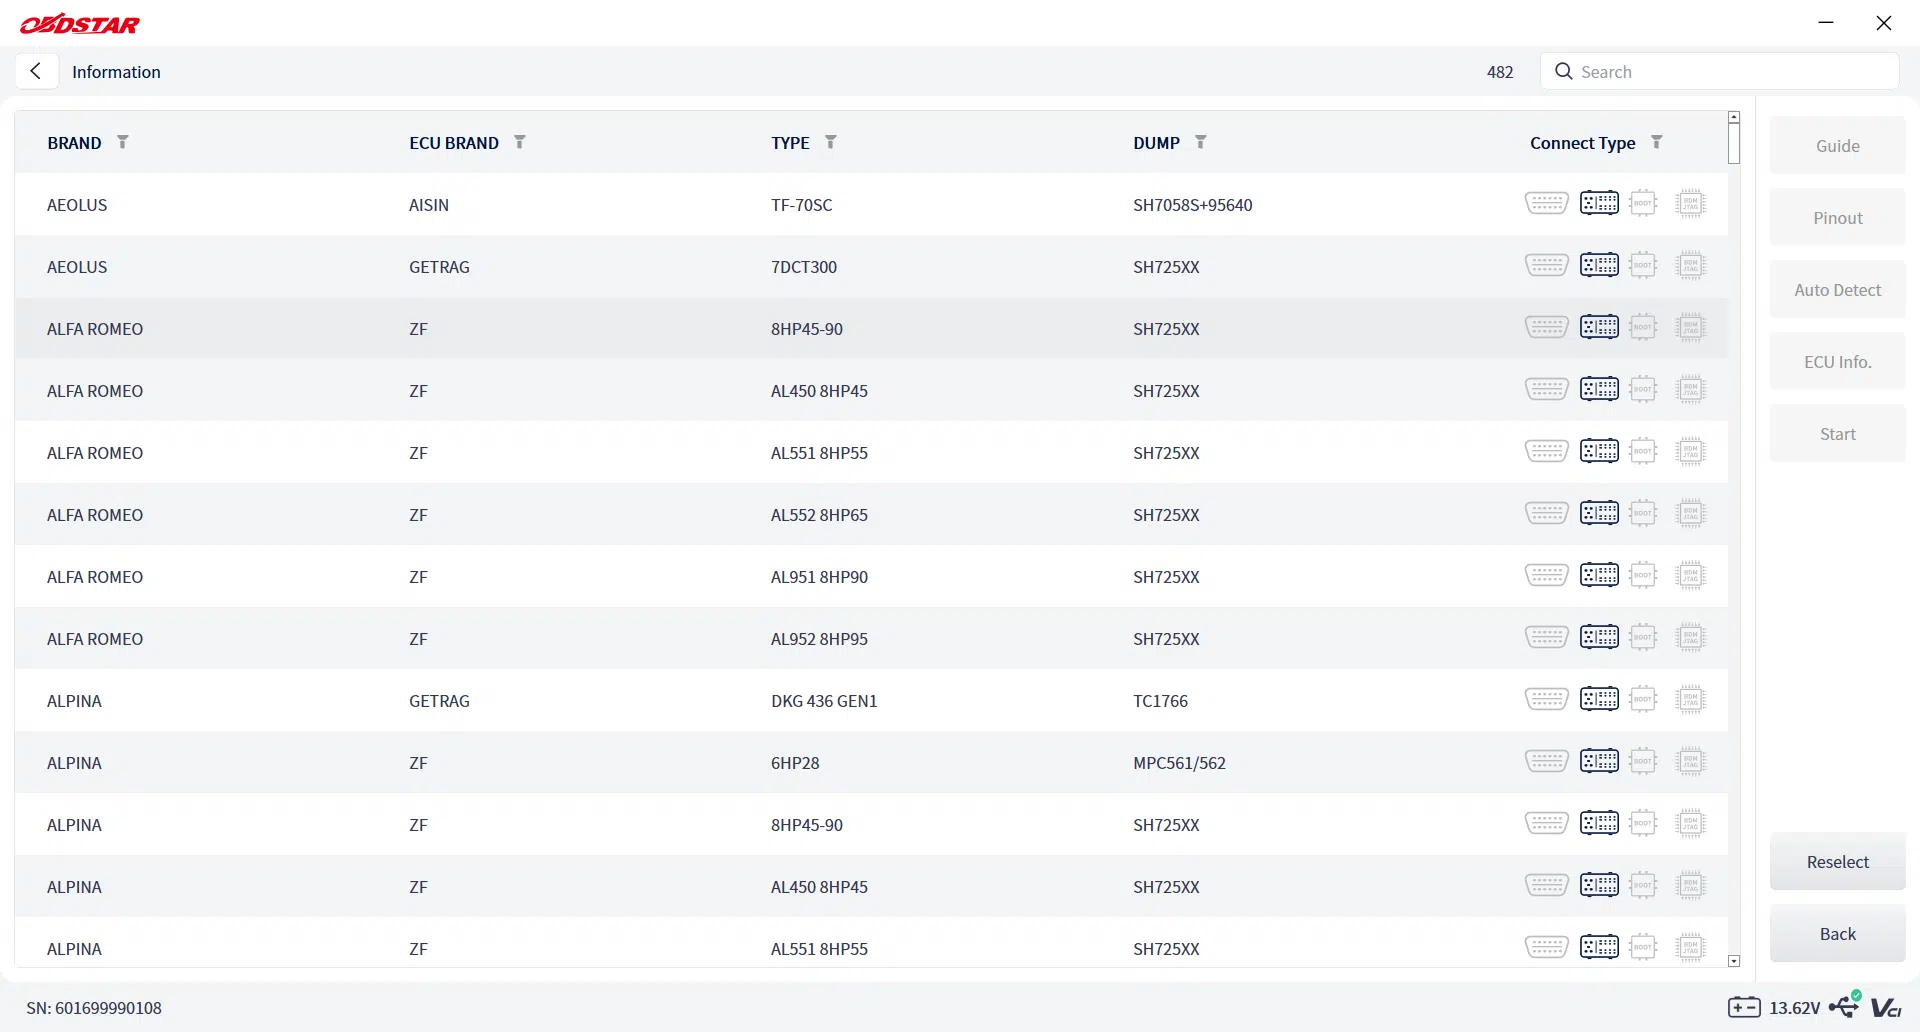Select the bench connector icon for AEOLUS 7DCT300
Screen dimensions: 1920x1032
pyautogui.click(x=1599, y=265)
